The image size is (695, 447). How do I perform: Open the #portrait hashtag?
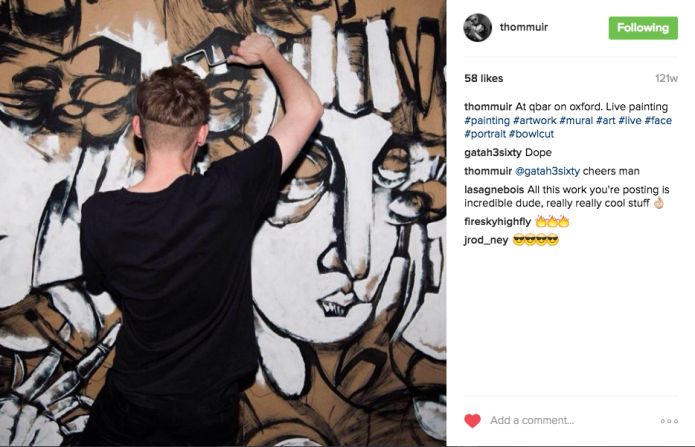[485, 134]
